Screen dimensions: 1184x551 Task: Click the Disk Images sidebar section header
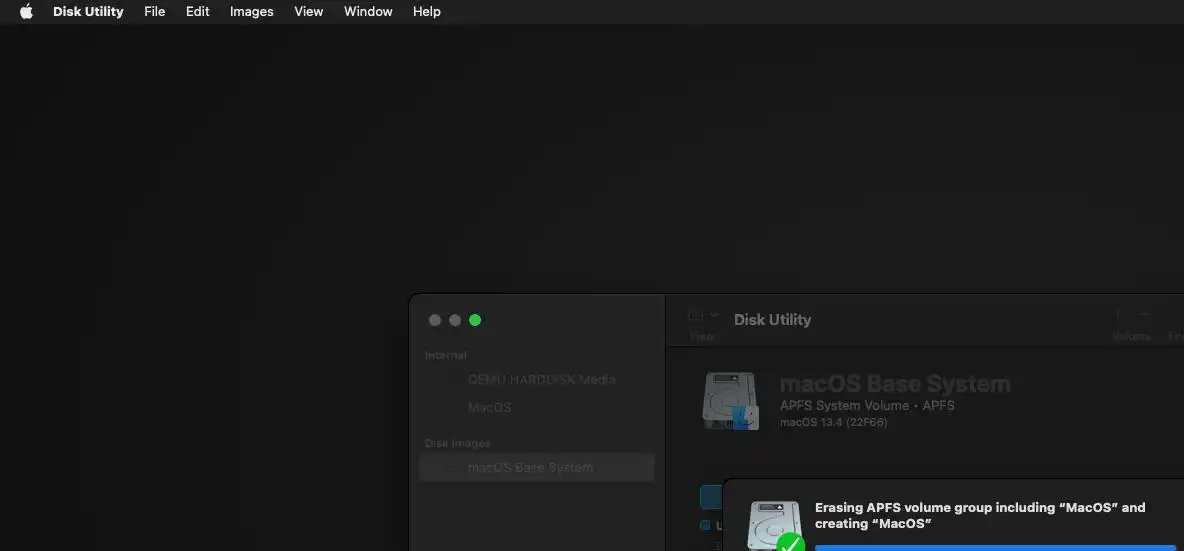tap(458, 443)
